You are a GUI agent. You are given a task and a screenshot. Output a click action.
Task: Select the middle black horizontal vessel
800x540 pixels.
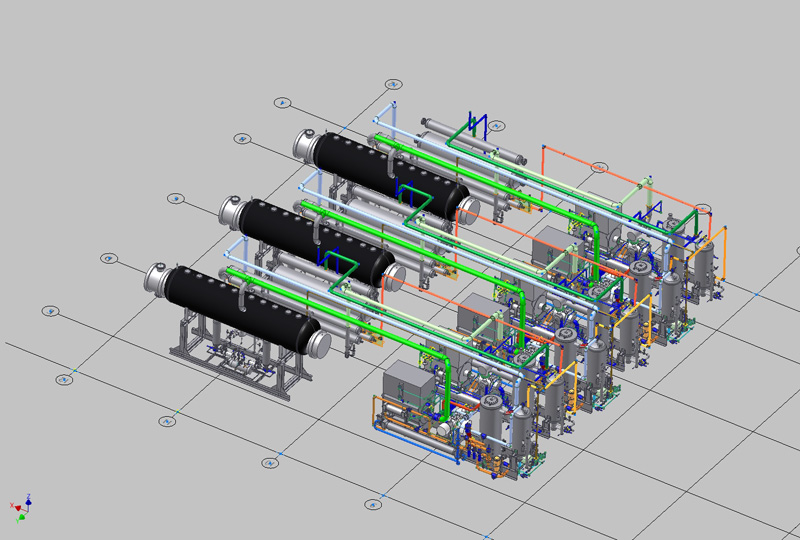click(316, 243)
